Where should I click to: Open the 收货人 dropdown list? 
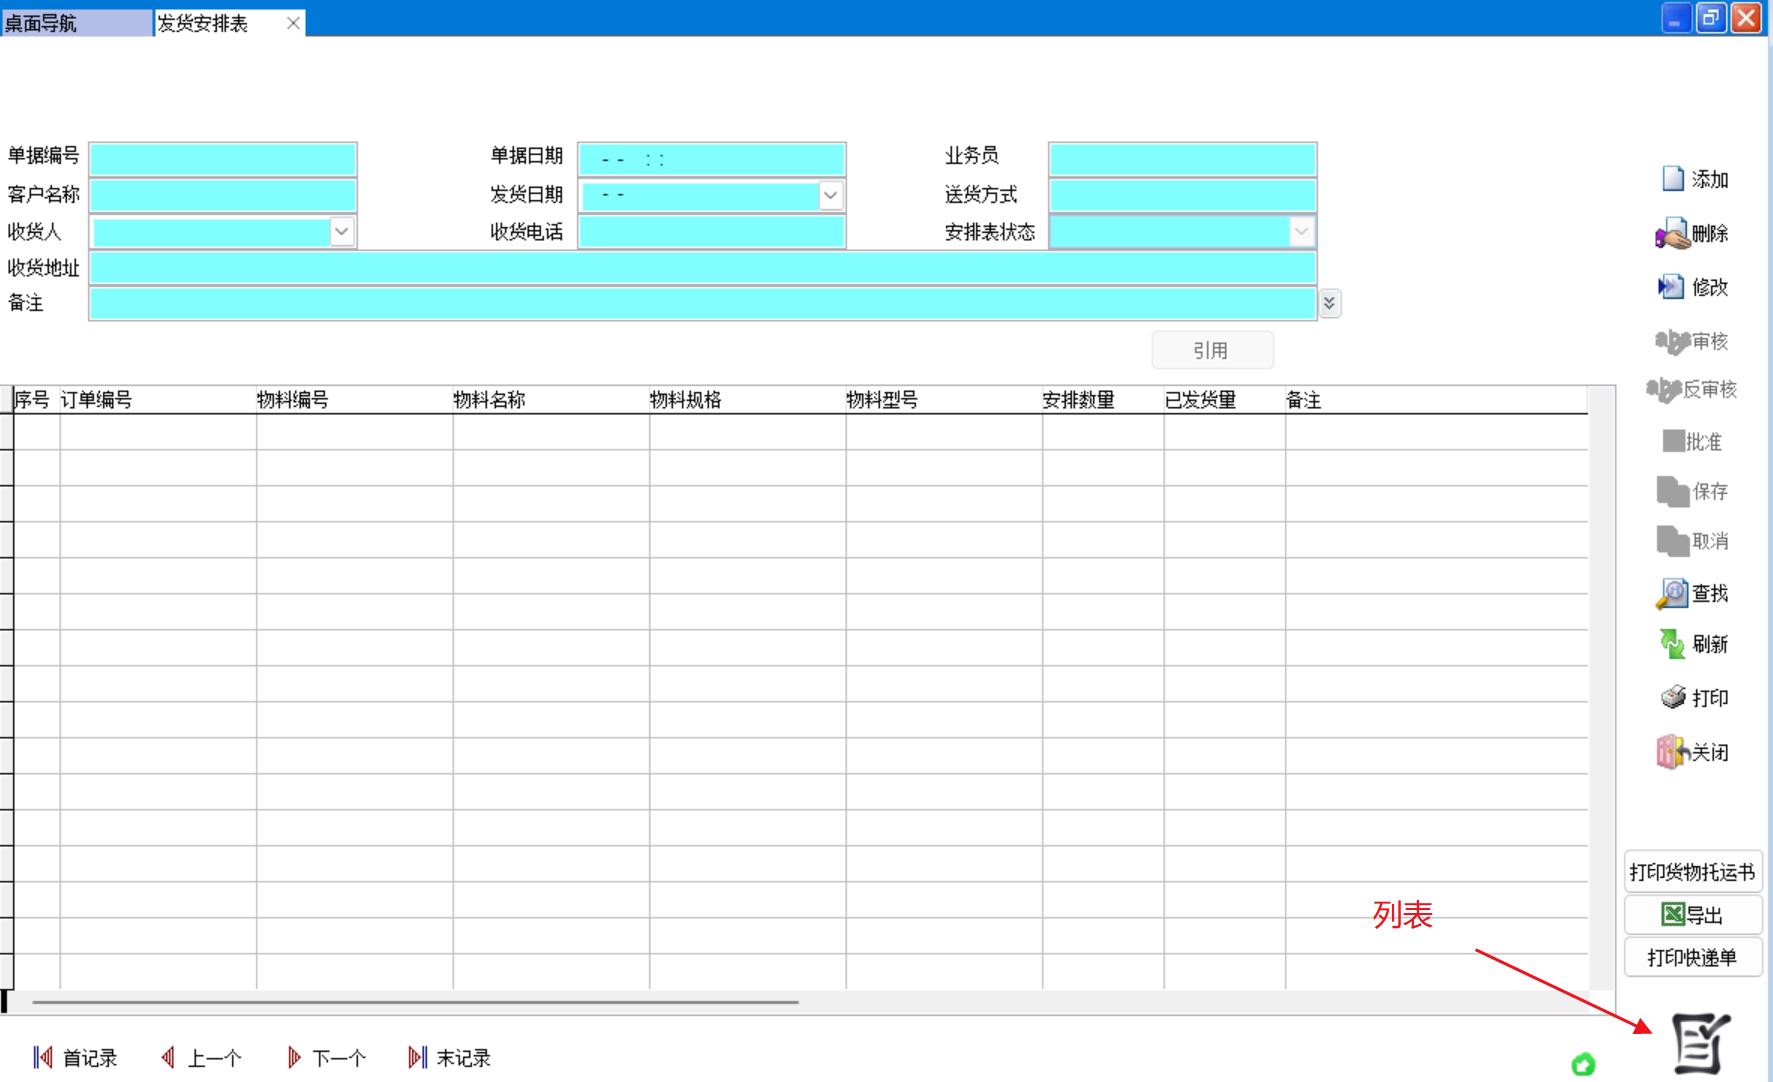click(341, 232)
